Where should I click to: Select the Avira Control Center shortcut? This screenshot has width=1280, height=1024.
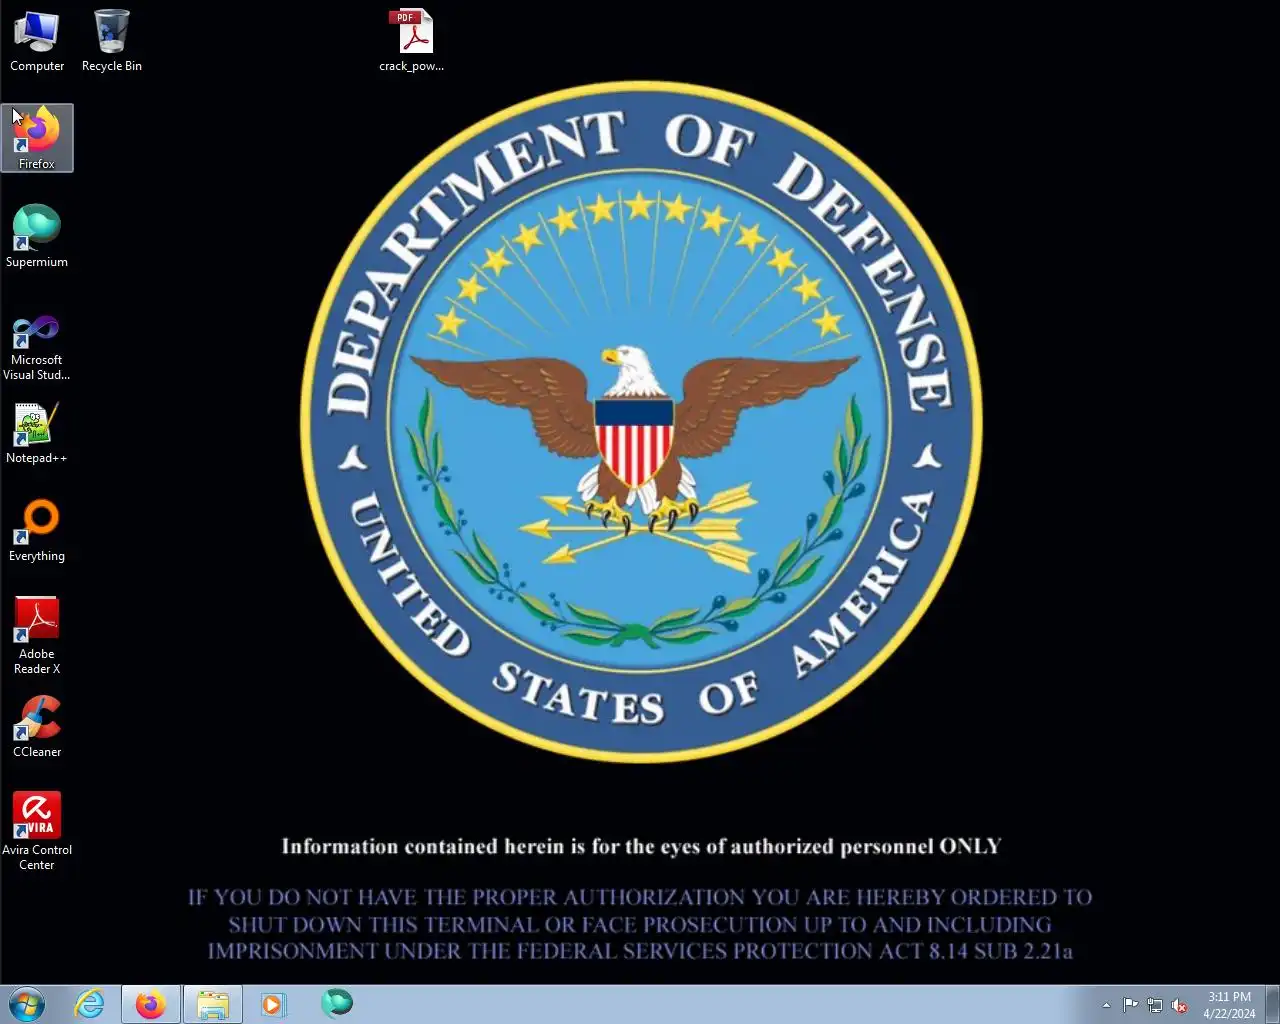click(x=37, y=830)
